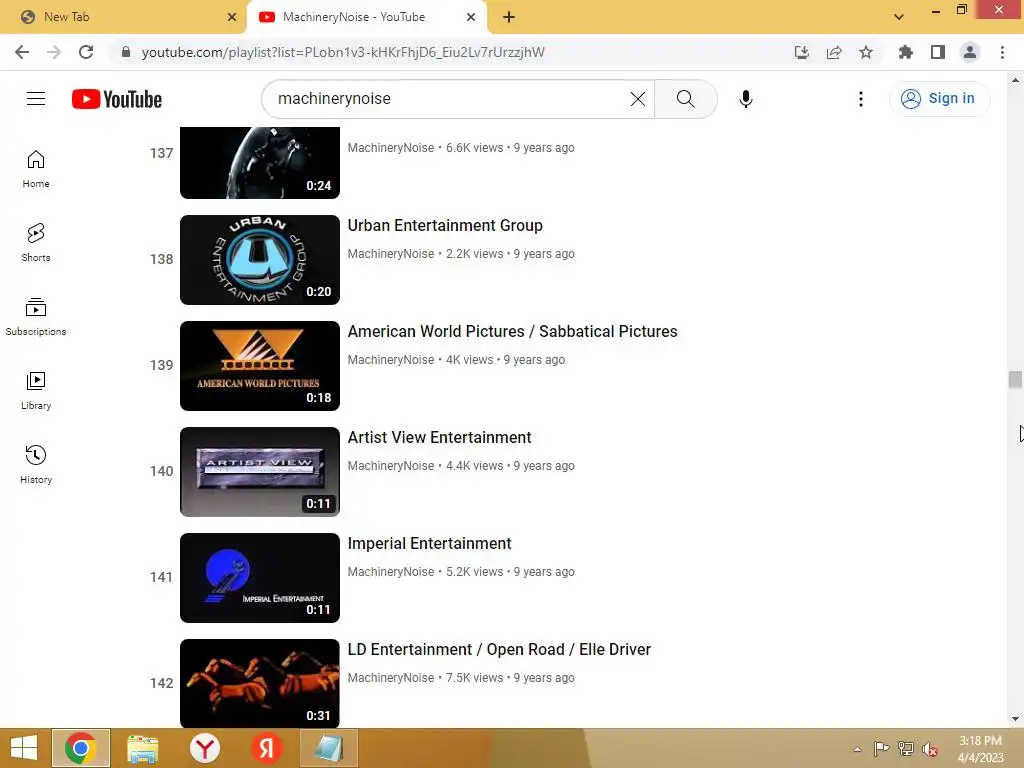Open the red Yandex Я taskbar icon
The width and height of the screenshot is (1024, 768).
point(266,748)
